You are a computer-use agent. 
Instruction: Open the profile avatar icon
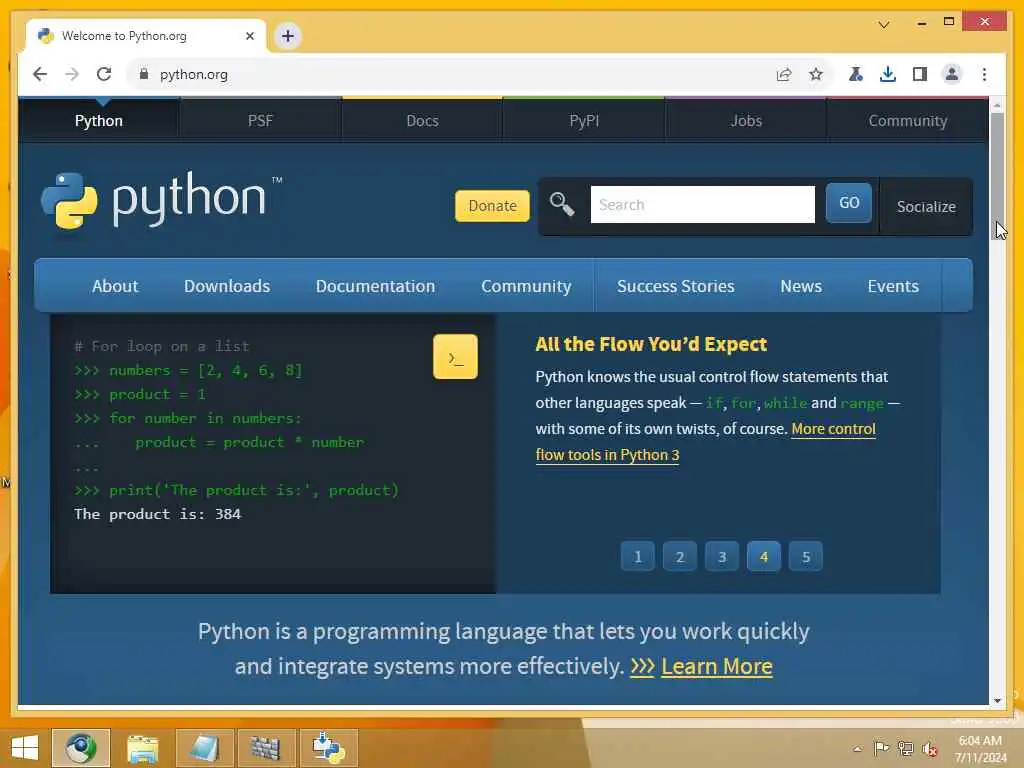[952, 74]
